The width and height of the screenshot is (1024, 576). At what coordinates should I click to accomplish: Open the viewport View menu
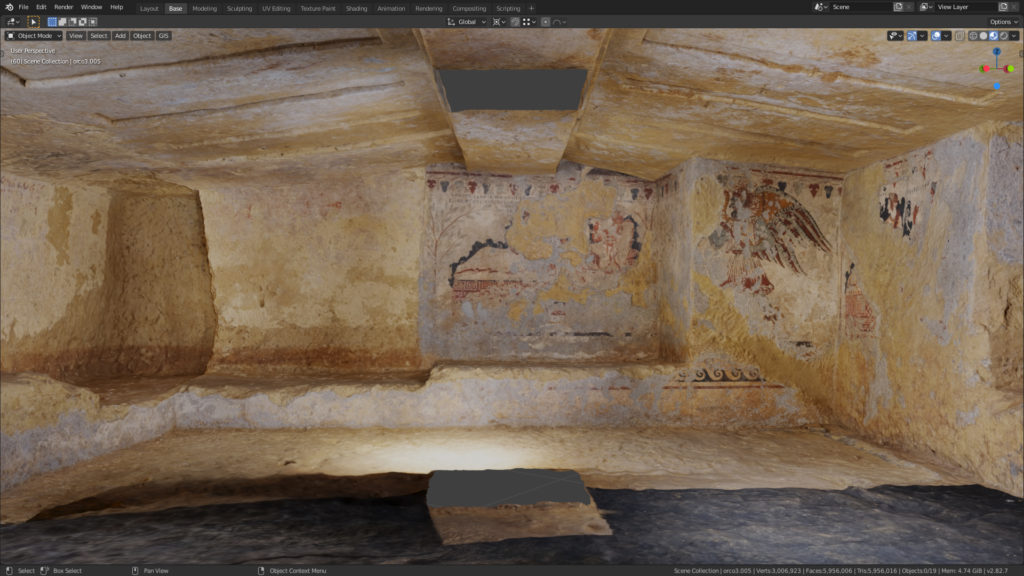point(76,36)
